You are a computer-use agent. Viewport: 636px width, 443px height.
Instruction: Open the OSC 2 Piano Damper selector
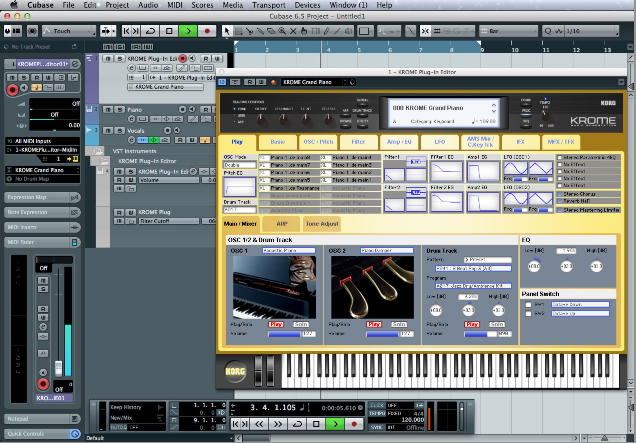387,251
